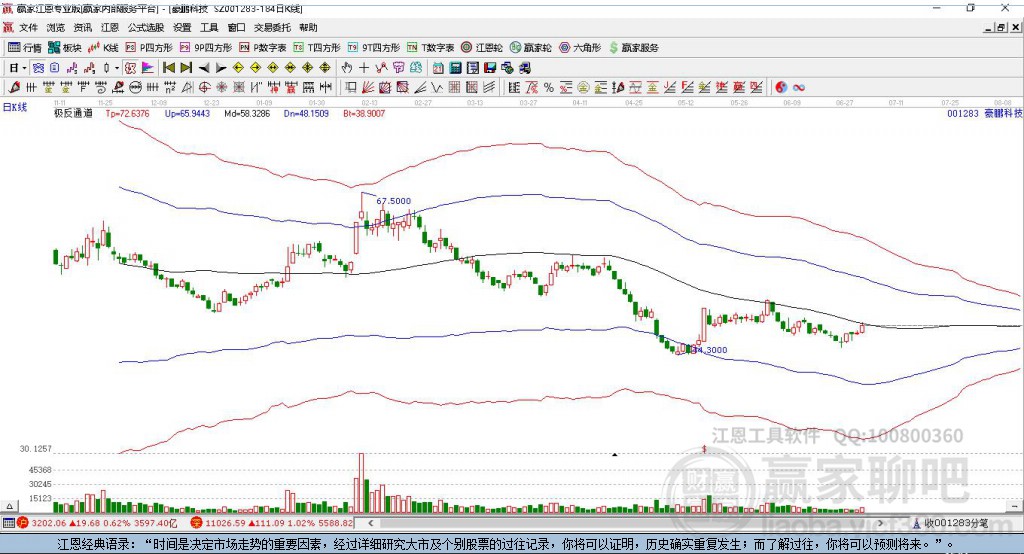Open the 帮助 menu
This screenshot has height=554, width=1024.
click(x=308, y=27)
